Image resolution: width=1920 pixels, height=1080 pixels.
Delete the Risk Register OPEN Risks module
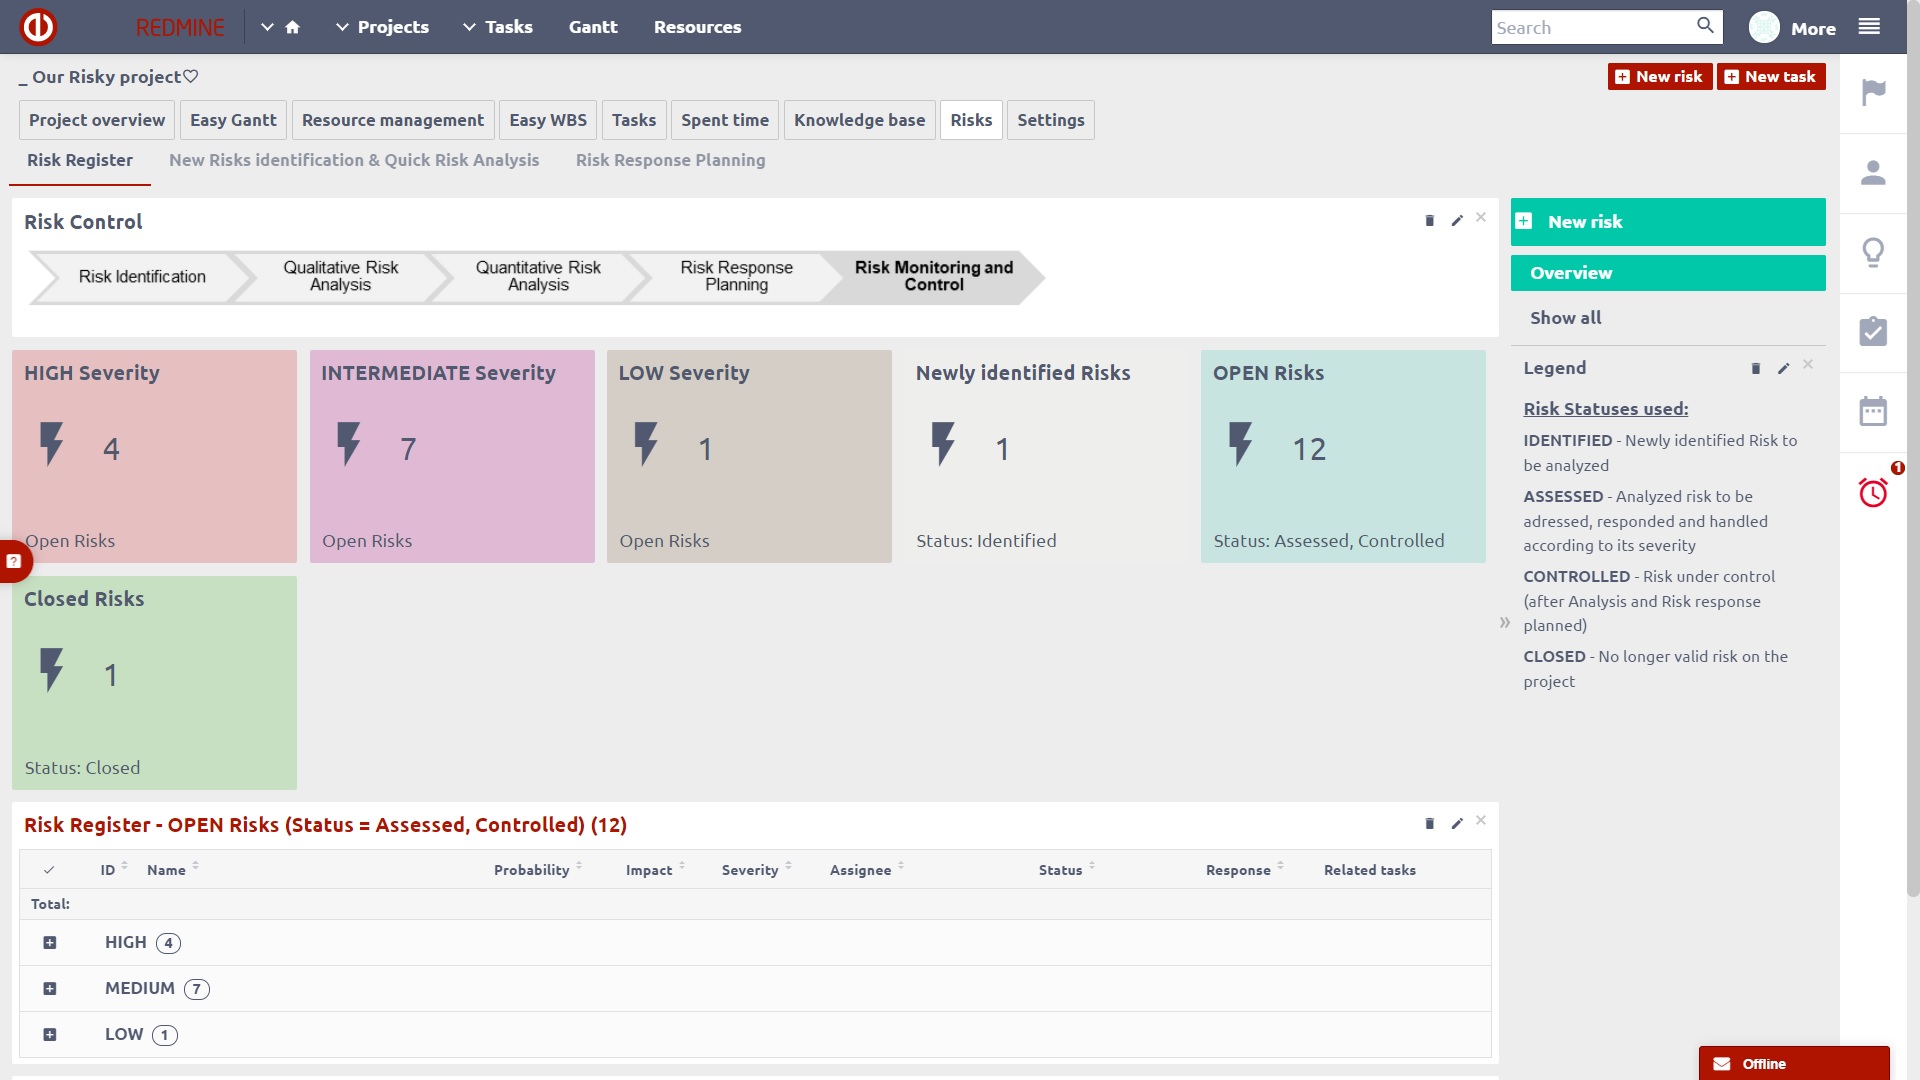click(x=1429, y=824)
